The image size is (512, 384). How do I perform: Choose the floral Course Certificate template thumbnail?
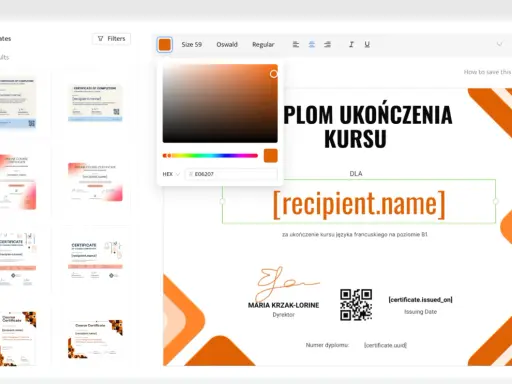tap(95, 339)
